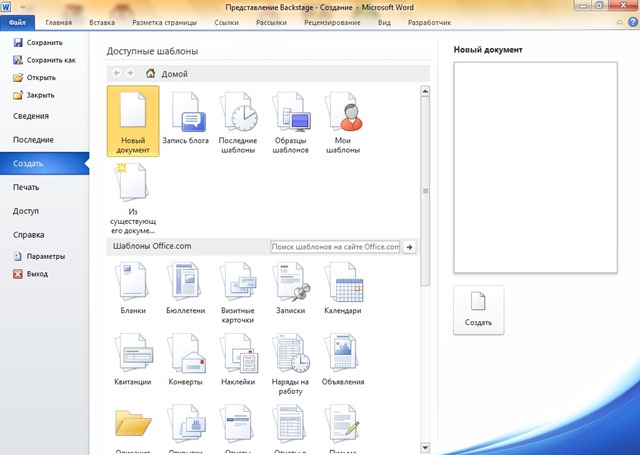This screenshot has width=640, height=455.
Task: Switch to the Вставка ribbon tab
Action: (x=102, y=22)
